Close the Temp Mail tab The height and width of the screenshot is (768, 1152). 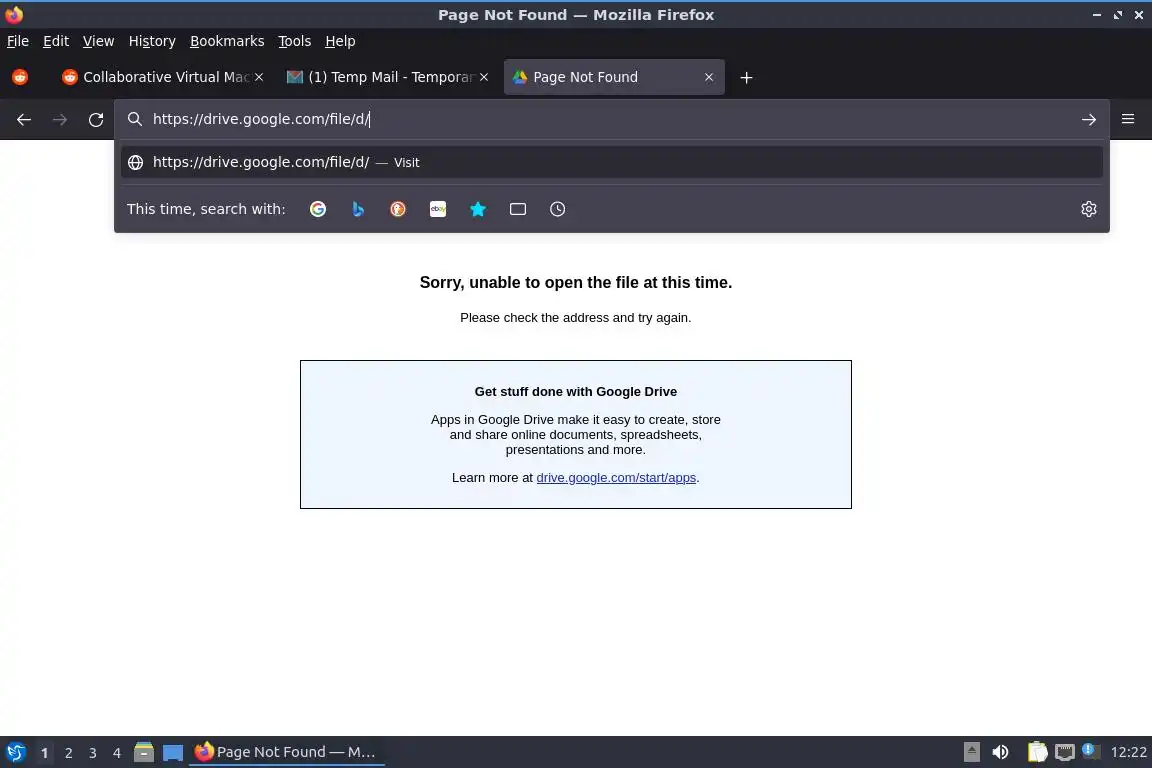[483, 77]
